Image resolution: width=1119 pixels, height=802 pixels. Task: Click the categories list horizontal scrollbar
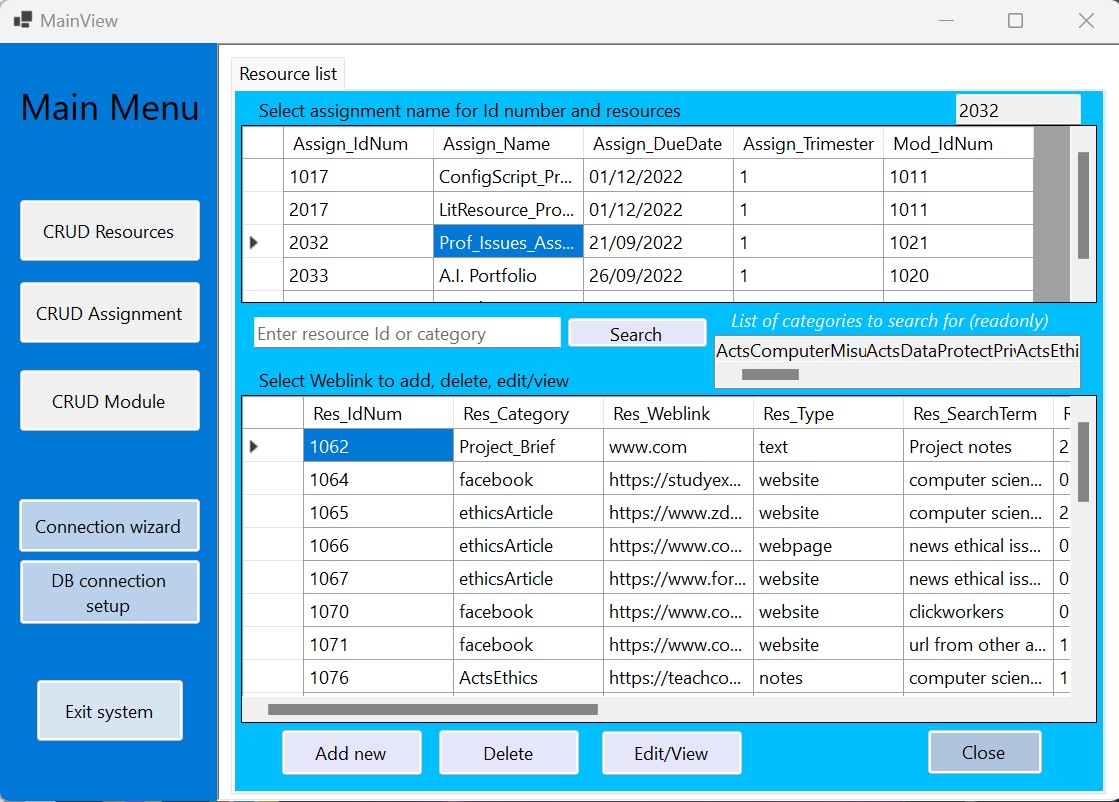(x=769, y=375)
